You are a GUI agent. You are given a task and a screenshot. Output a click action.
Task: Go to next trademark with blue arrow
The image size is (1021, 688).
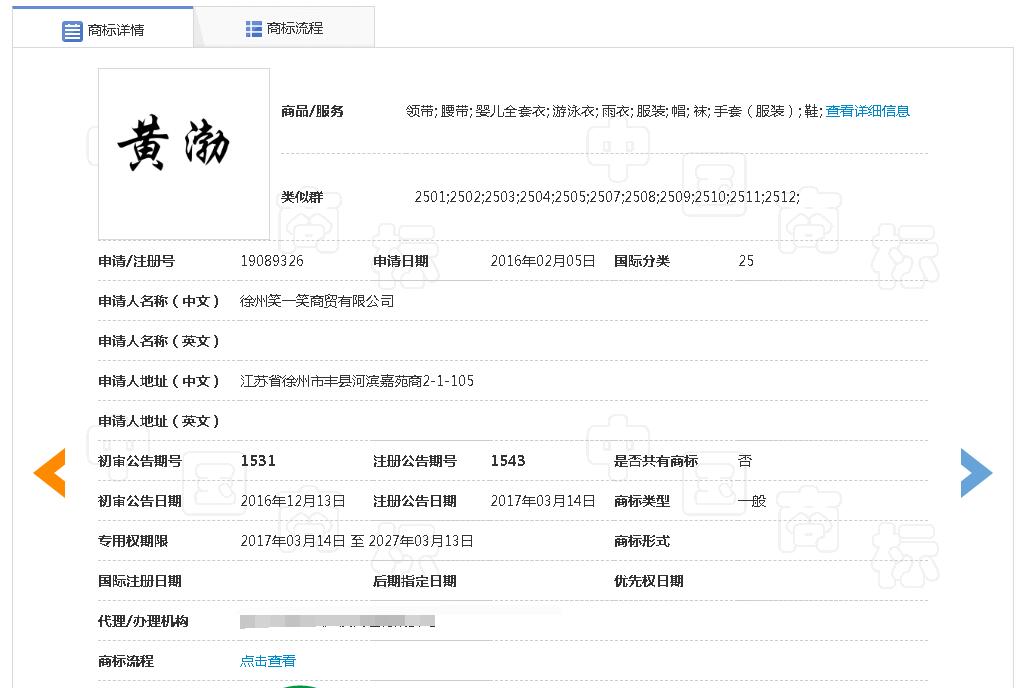point(976,473)
